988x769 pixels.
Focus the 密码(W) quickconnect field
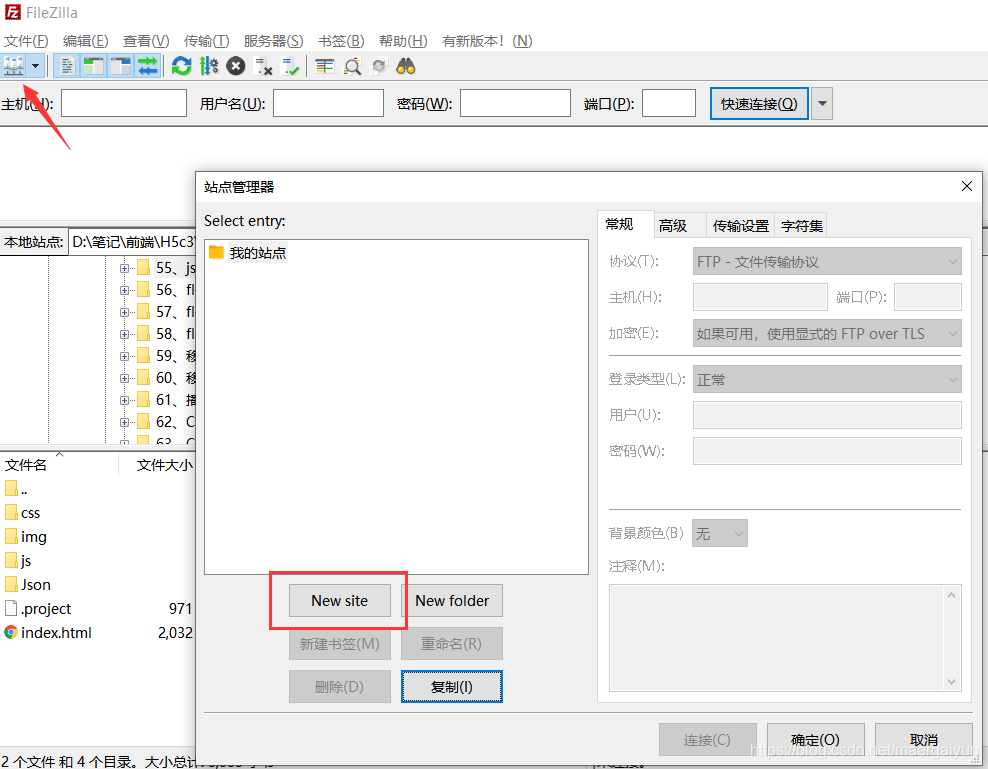click(515, 103)
